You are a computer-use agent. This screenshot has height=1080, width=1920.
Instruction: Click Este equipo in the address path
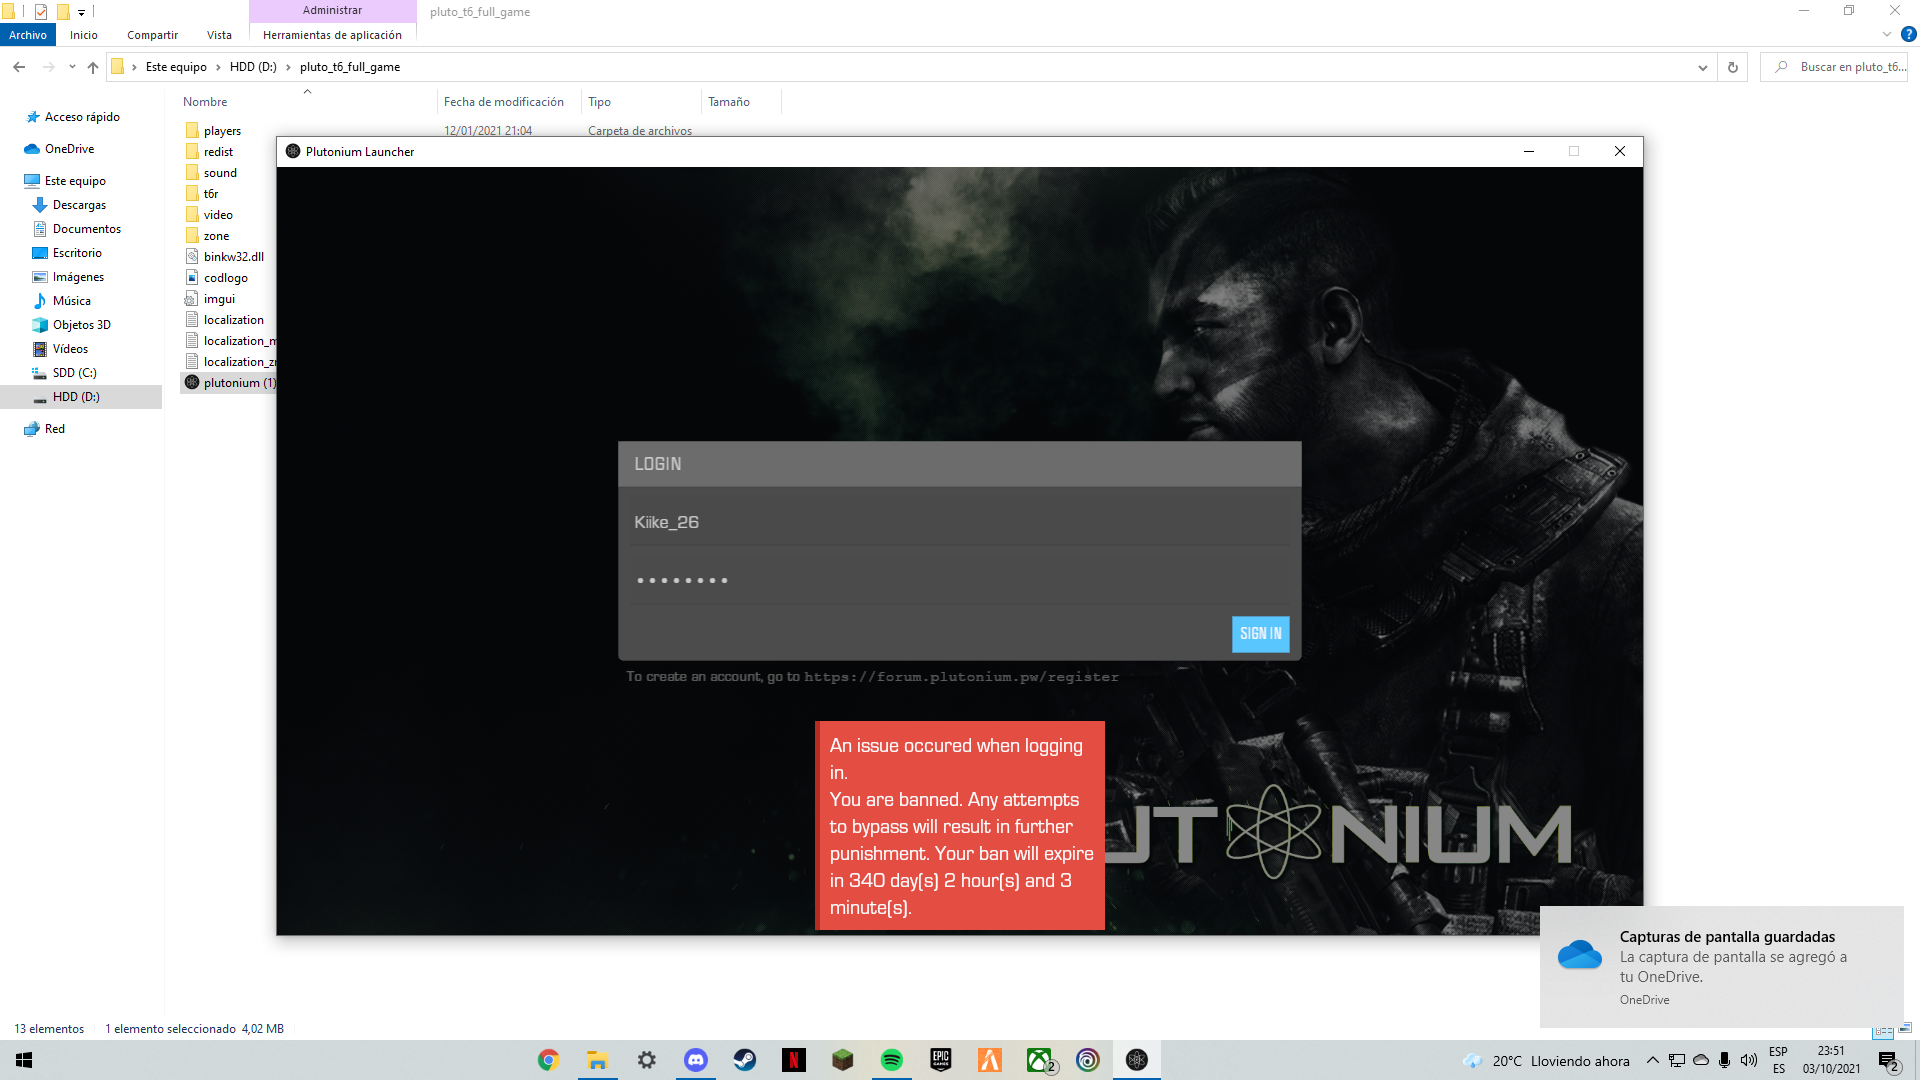click(x=176, y=67)
